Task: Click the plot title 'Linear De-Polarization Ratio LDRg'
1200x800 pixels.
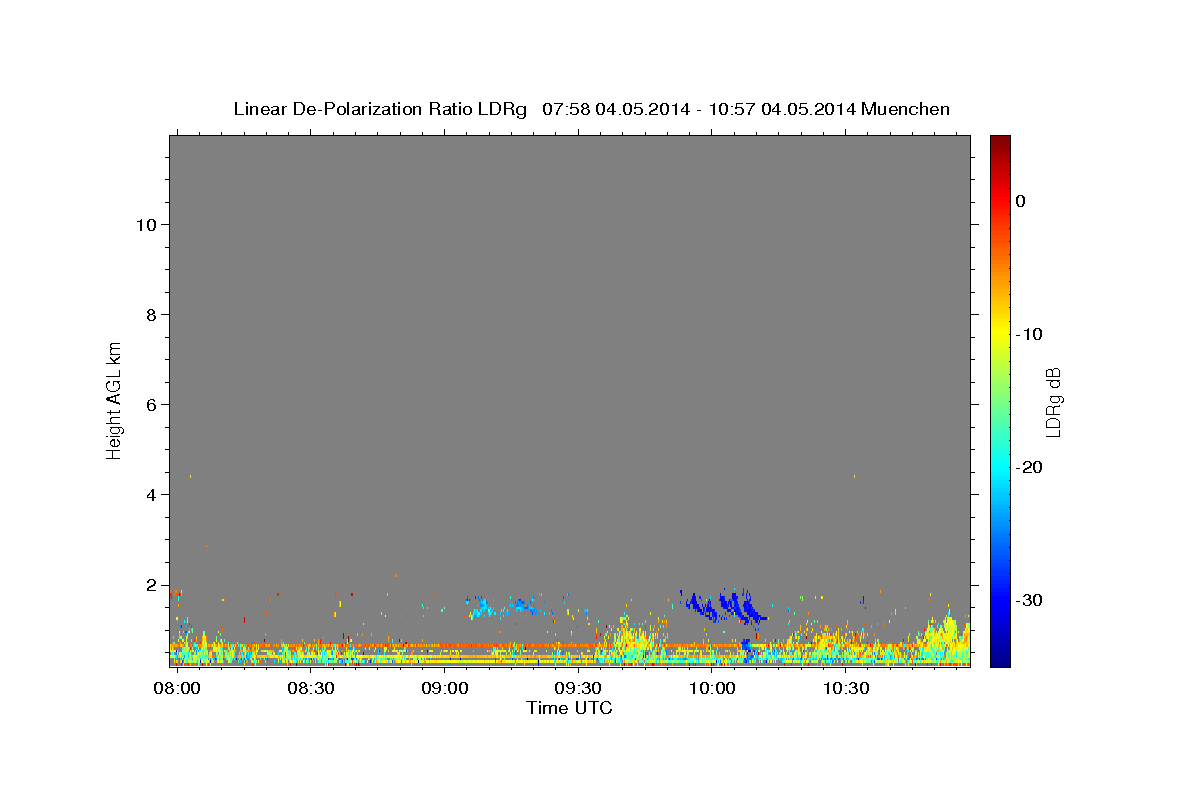Action: (x=380, y=109)
